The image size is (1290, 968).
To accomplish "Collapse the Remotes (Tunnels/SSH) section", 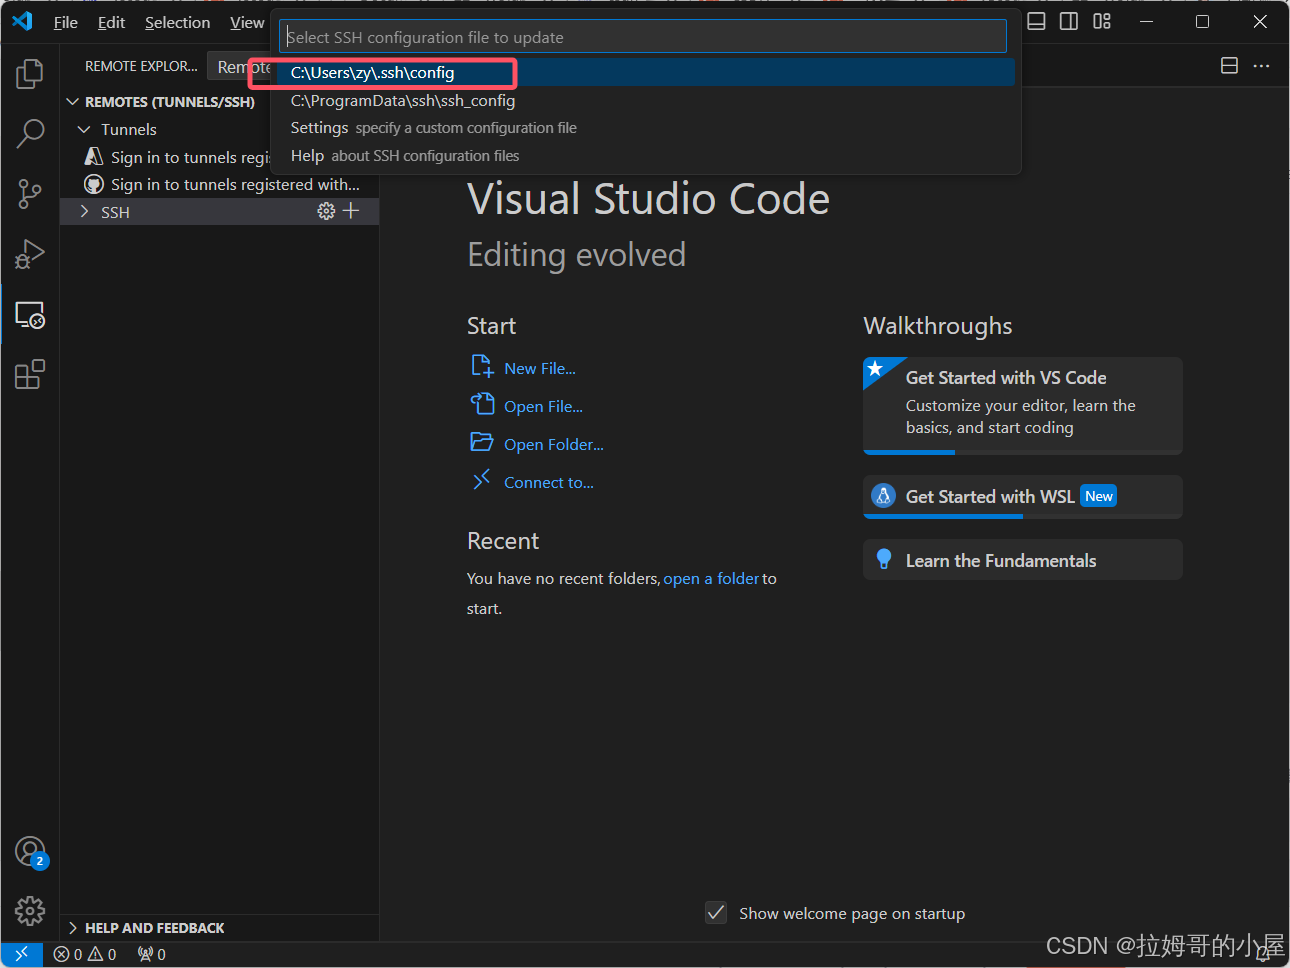I will pyautogui.click(x=72, y=102).
